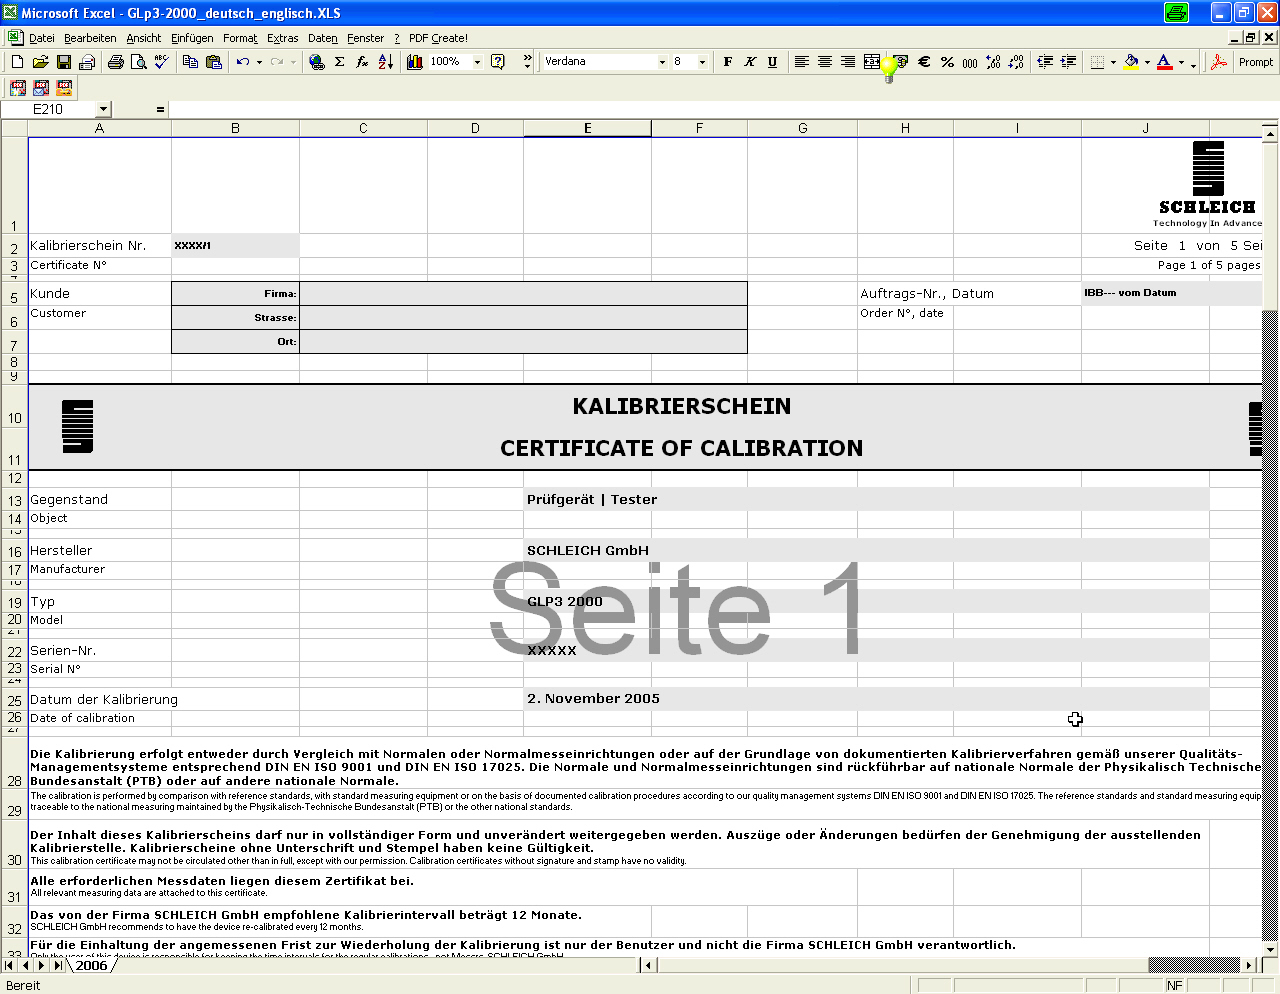Run spell check with the ABC icon
1280x994 pixels.
[161, 62]
